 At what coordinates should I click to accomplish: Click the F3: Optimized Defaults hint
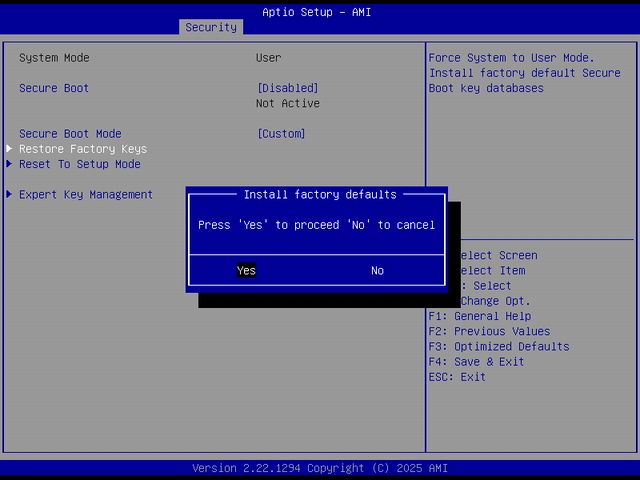[499, 347]
